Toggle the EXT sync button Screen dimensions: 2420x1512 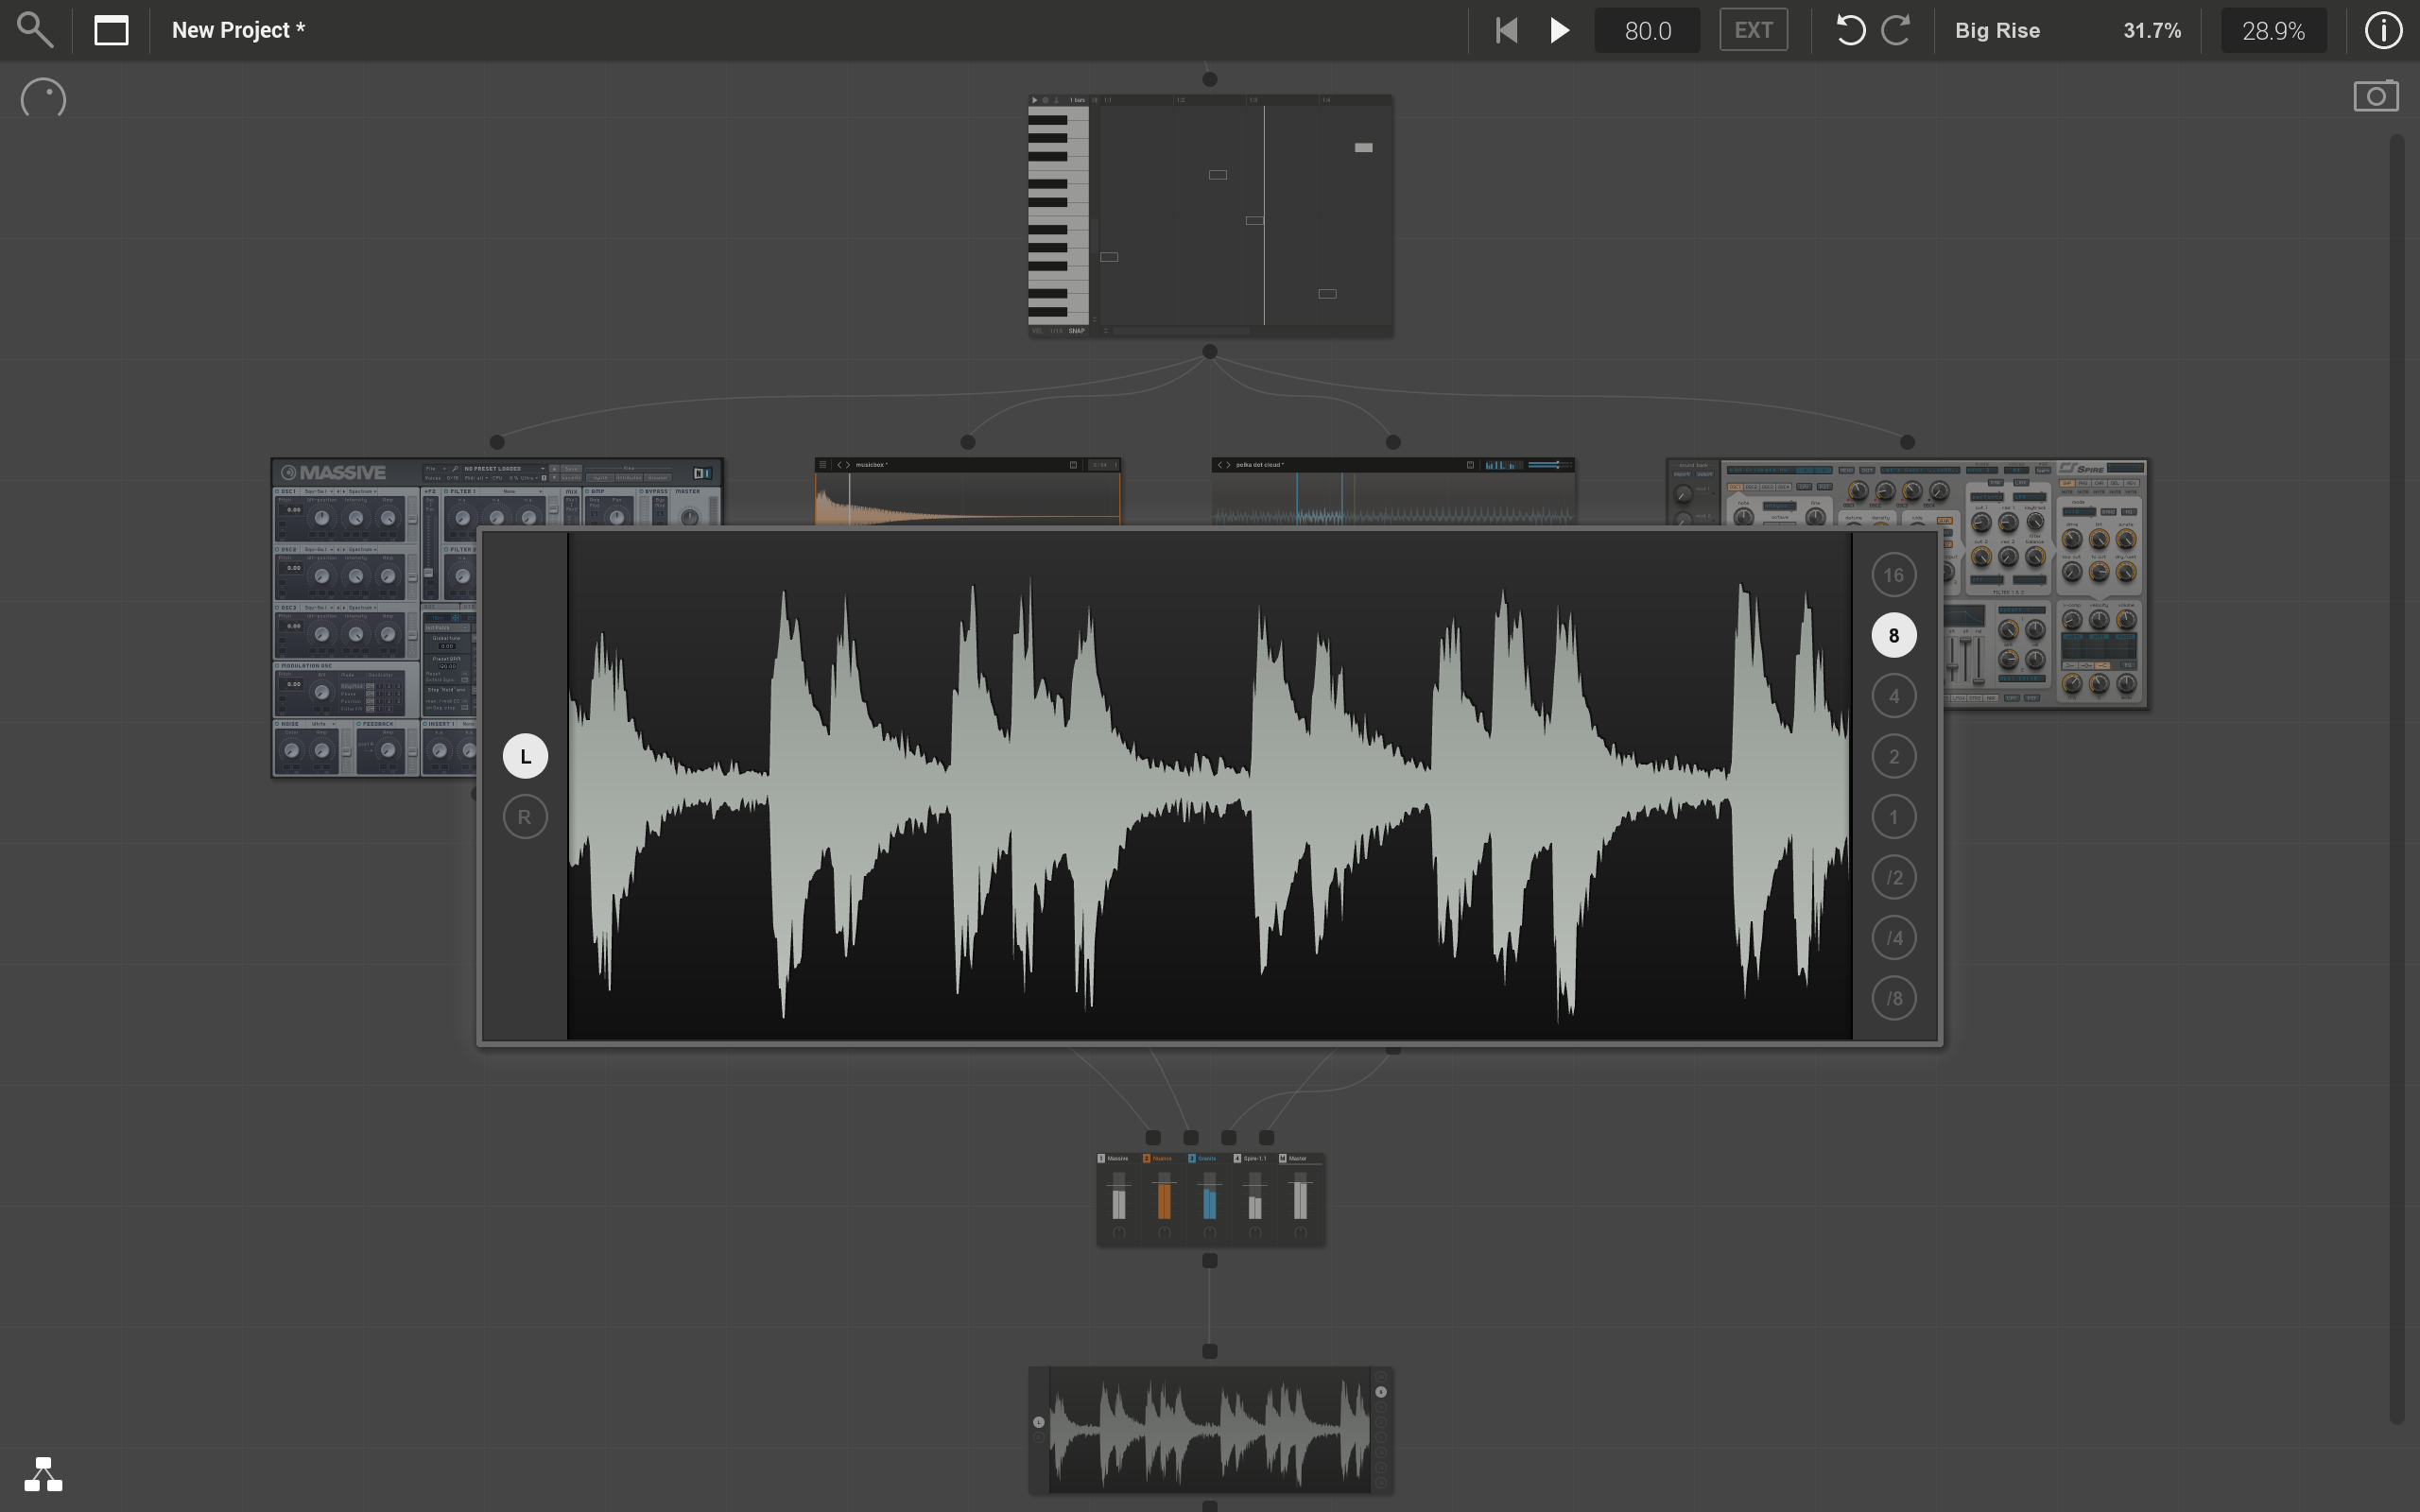pos(1753,30)
